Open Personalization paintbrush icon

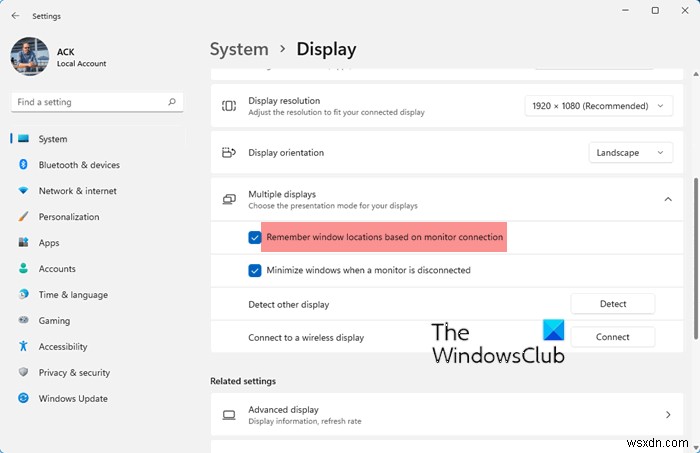(x=23, y=216)
